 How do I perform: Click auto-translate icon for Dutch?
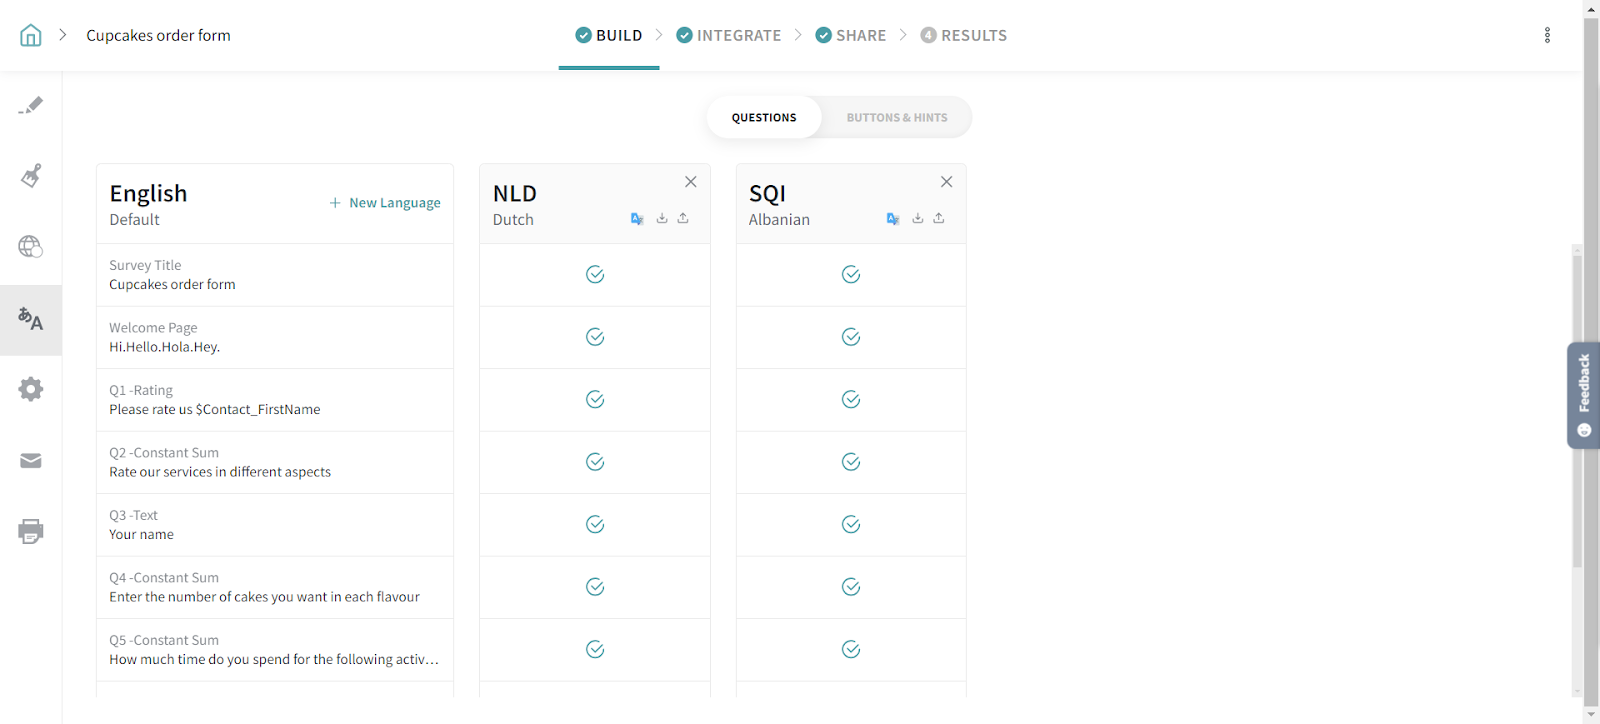click(x=637, y=219)
